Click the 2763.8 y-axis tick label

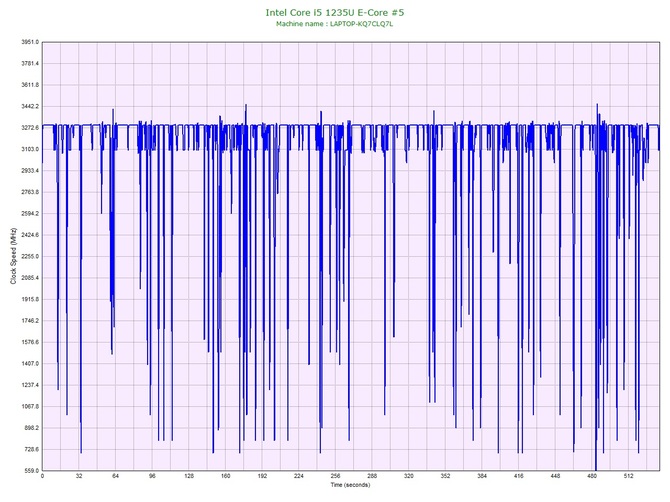tap(29, 192)
